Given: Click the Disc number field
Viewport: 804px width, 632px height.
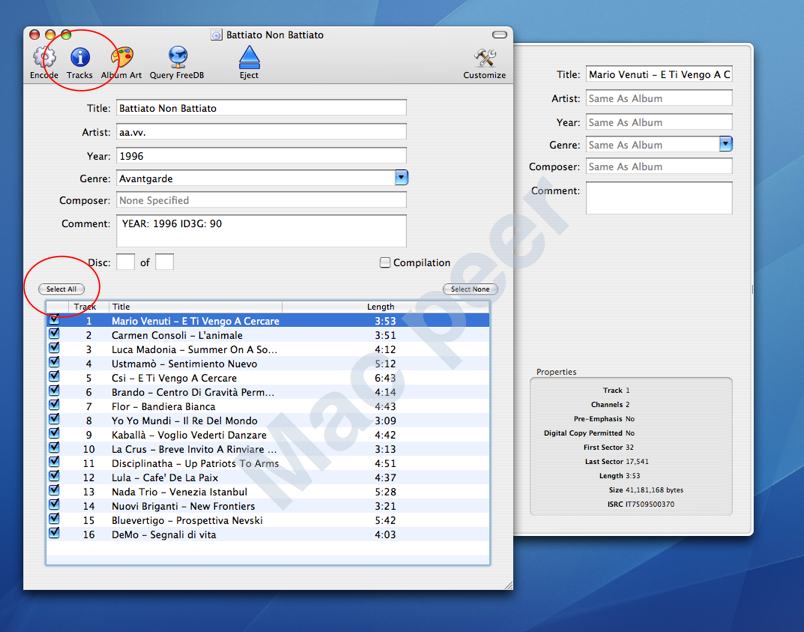Looking at the screenshot, I should pos(126,262).
